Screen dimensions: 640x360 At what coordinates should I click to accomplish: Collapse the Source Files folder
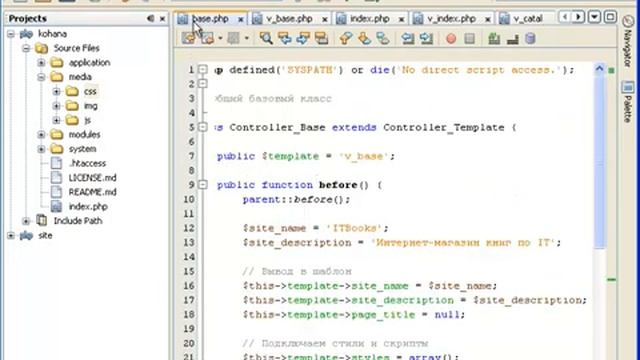[x=26, y=48]
